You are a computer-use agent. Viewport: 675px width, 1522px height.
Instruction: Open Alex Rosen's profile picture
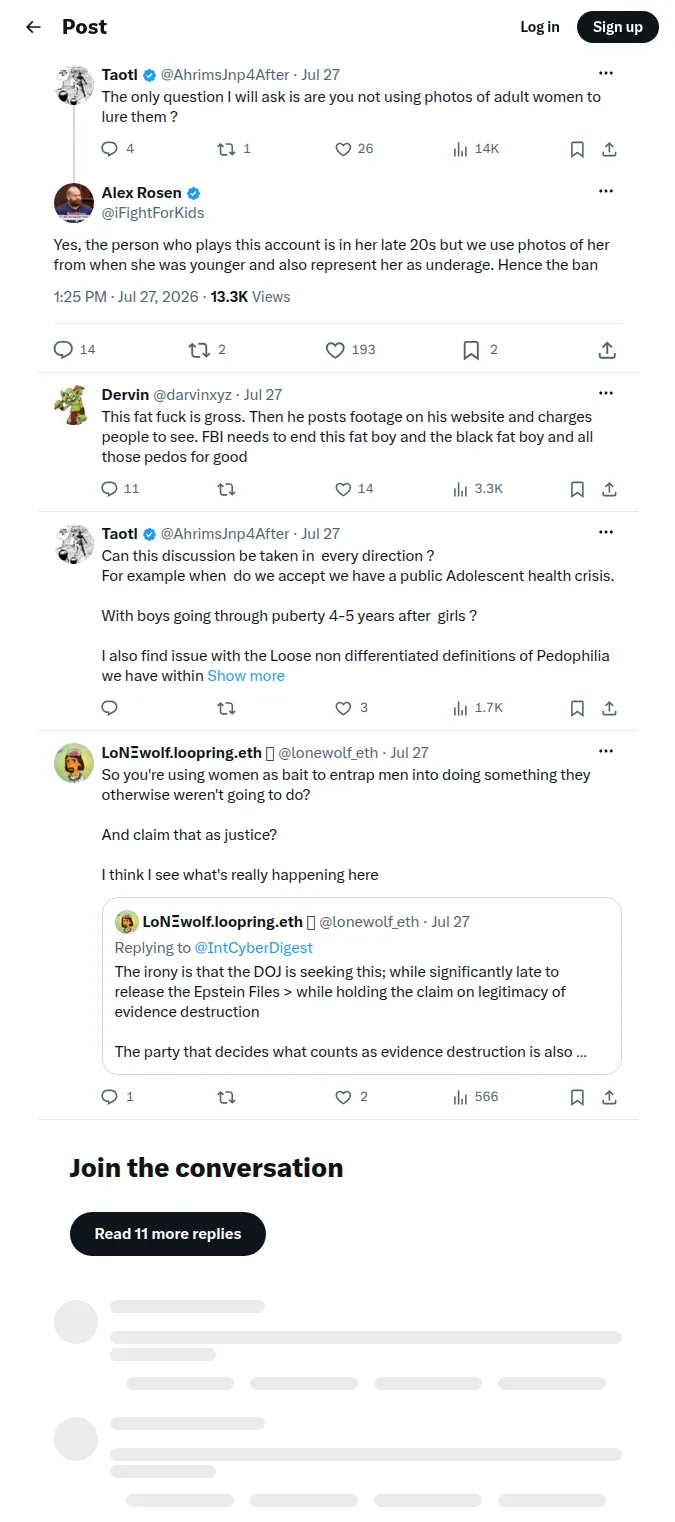(x=74, y=203)
